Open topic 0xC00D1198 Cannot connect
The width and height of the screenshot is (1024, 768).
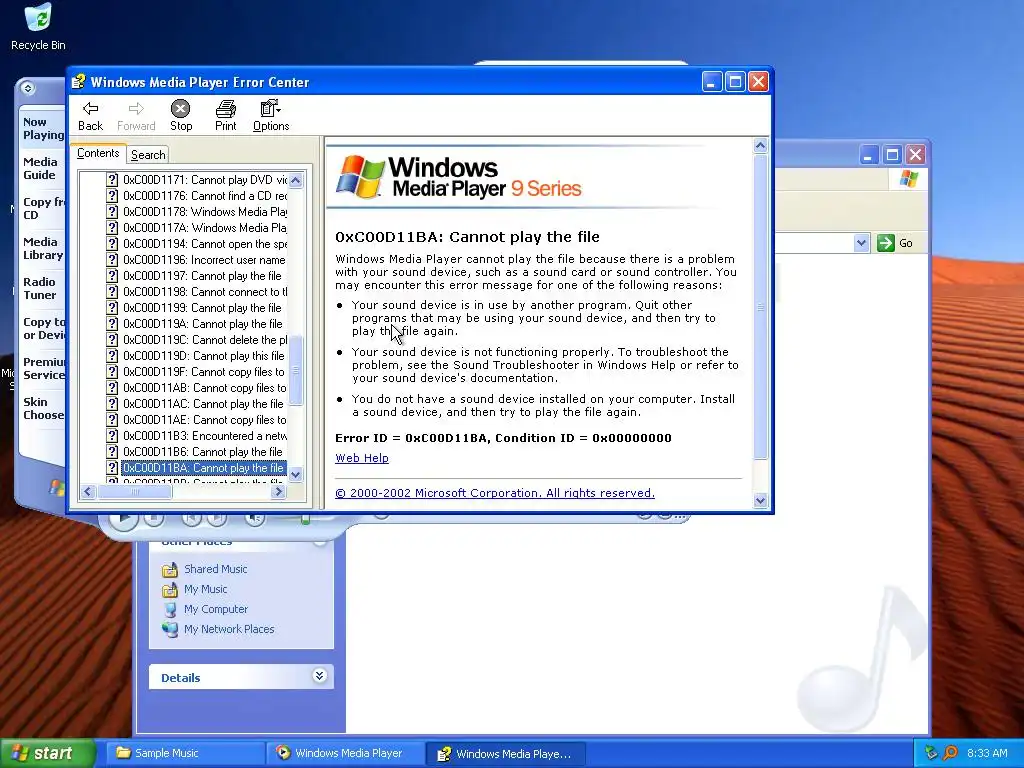click(x=204, y=292)
